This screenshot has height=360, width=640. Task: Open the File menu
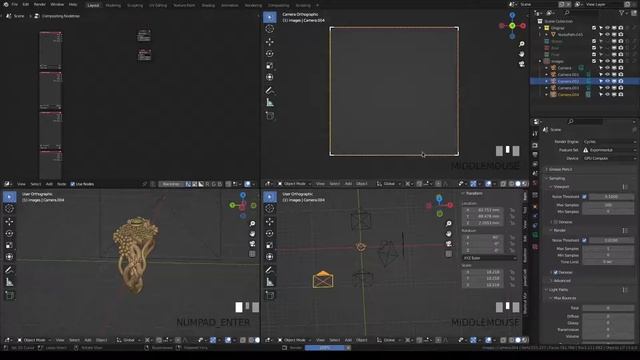pos(15,4)
